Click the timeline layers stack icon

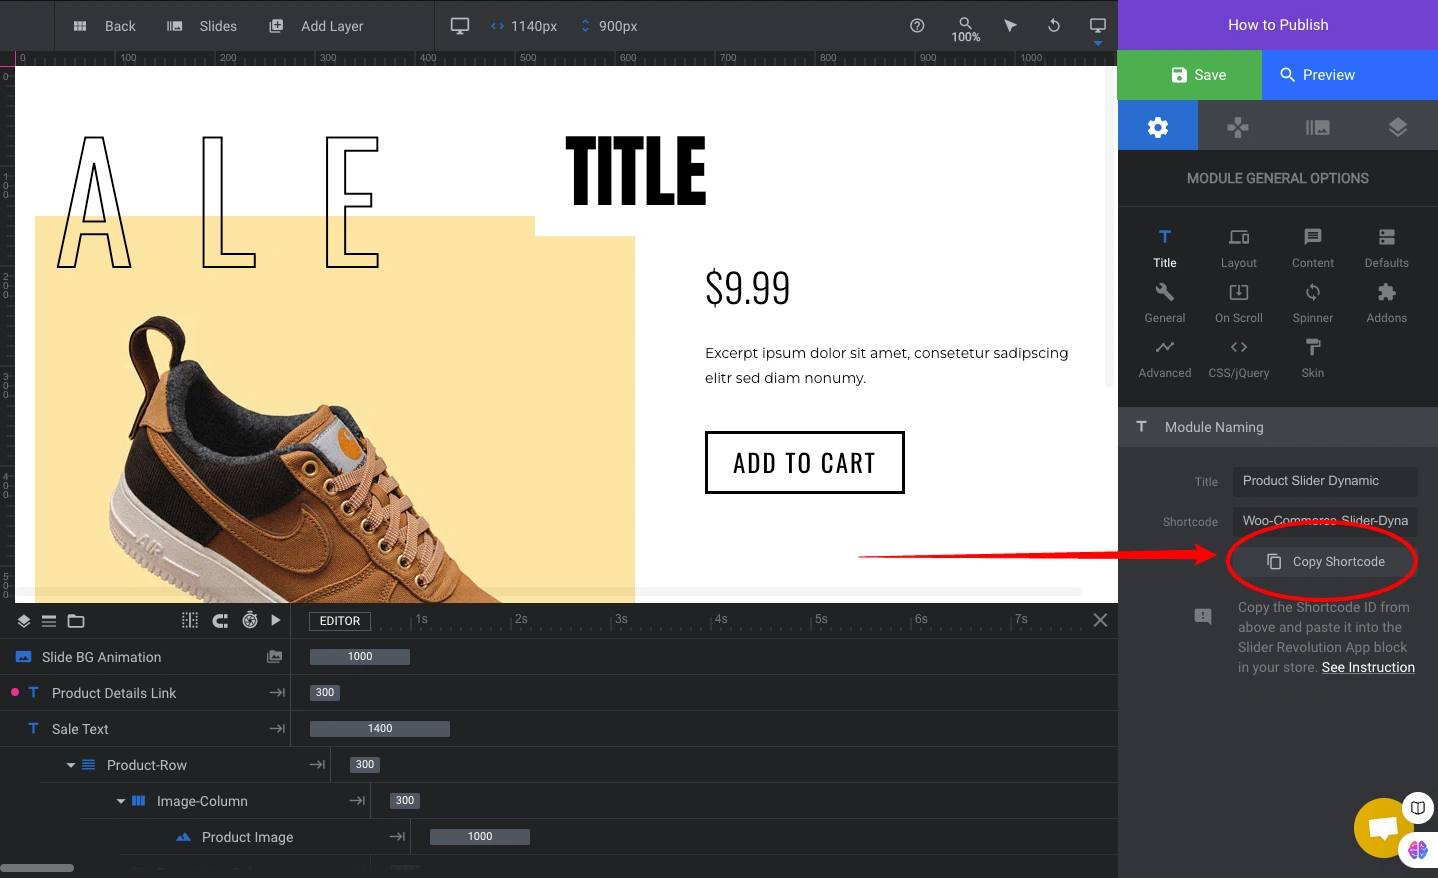(x=24, y=621)
